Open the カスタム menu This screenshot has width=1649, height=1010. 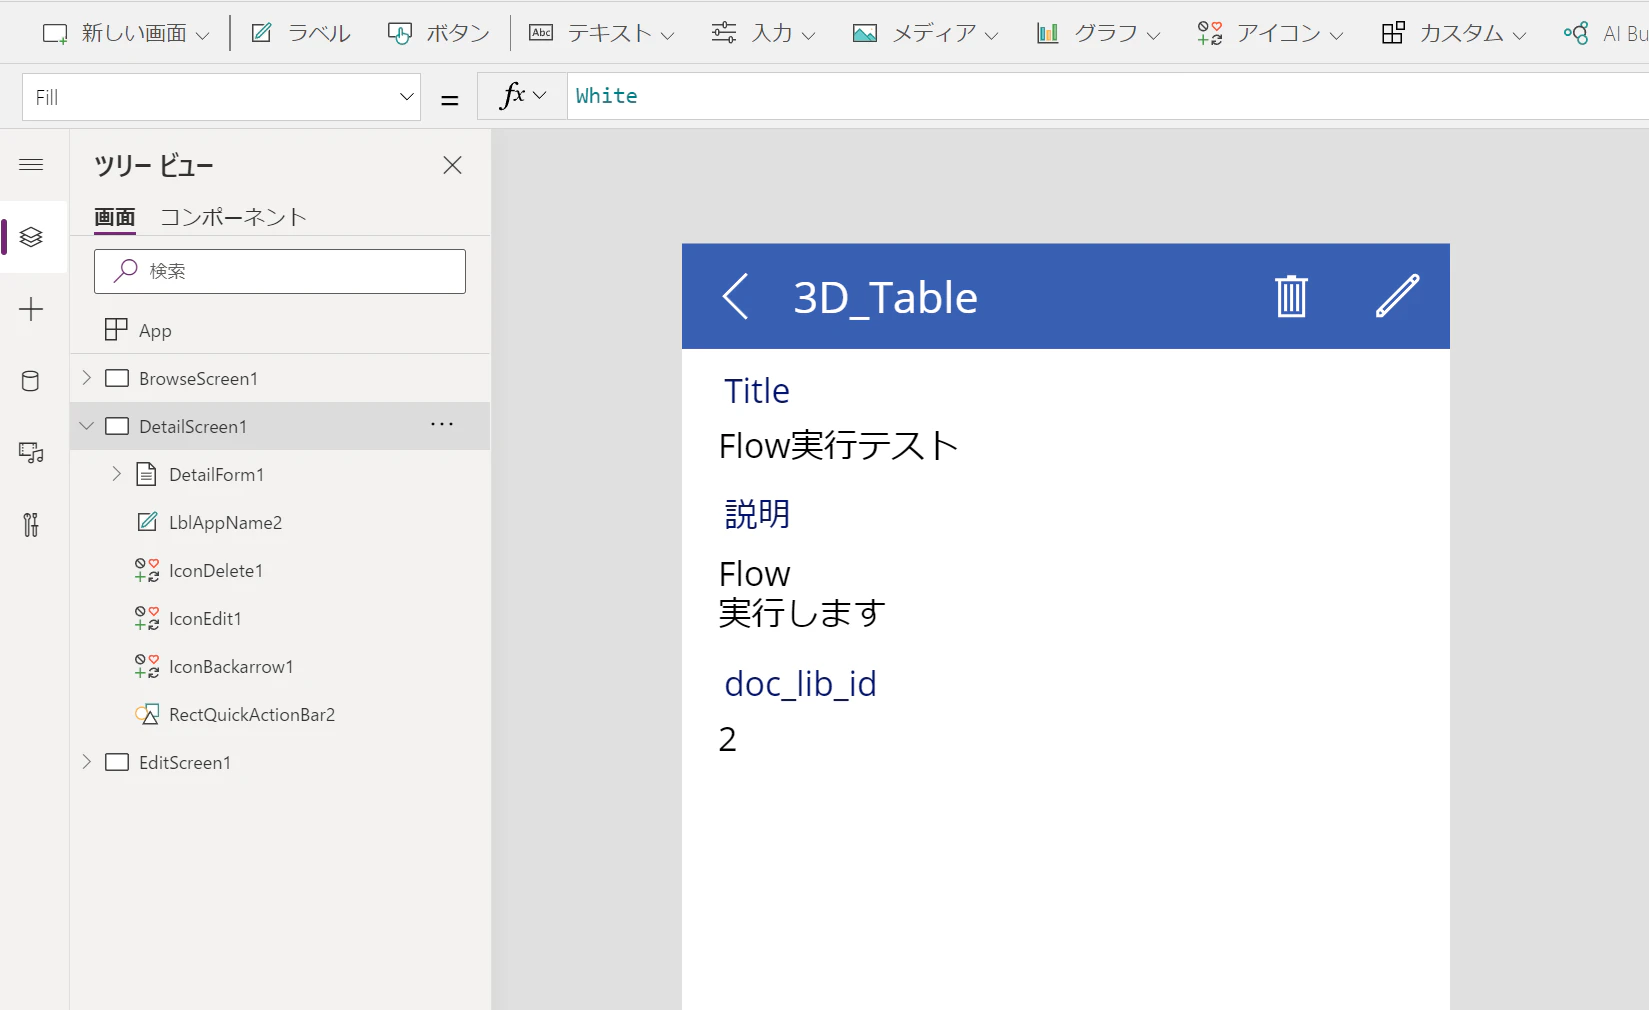click(1454, 33)
